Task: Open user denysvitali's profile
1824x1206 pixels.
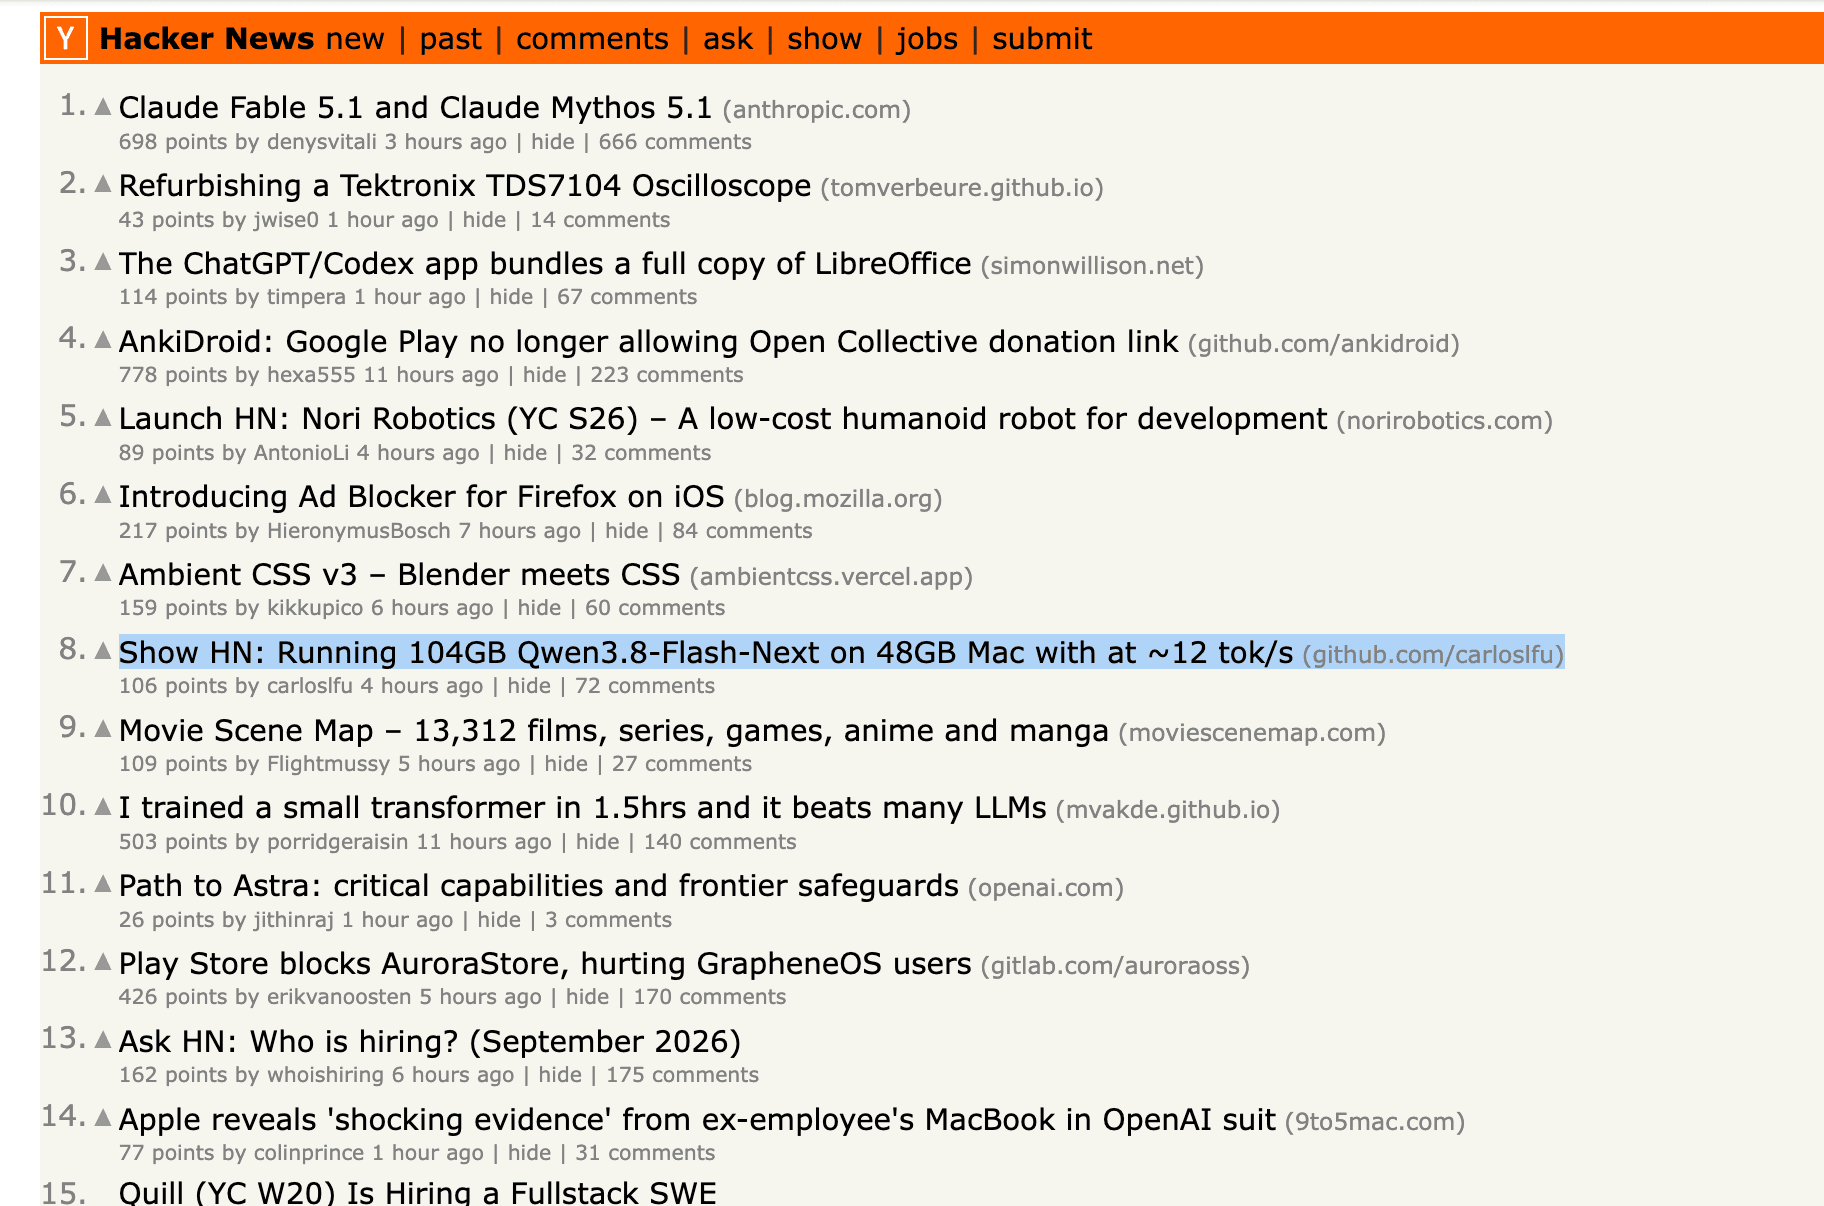Action: point(322,142)
